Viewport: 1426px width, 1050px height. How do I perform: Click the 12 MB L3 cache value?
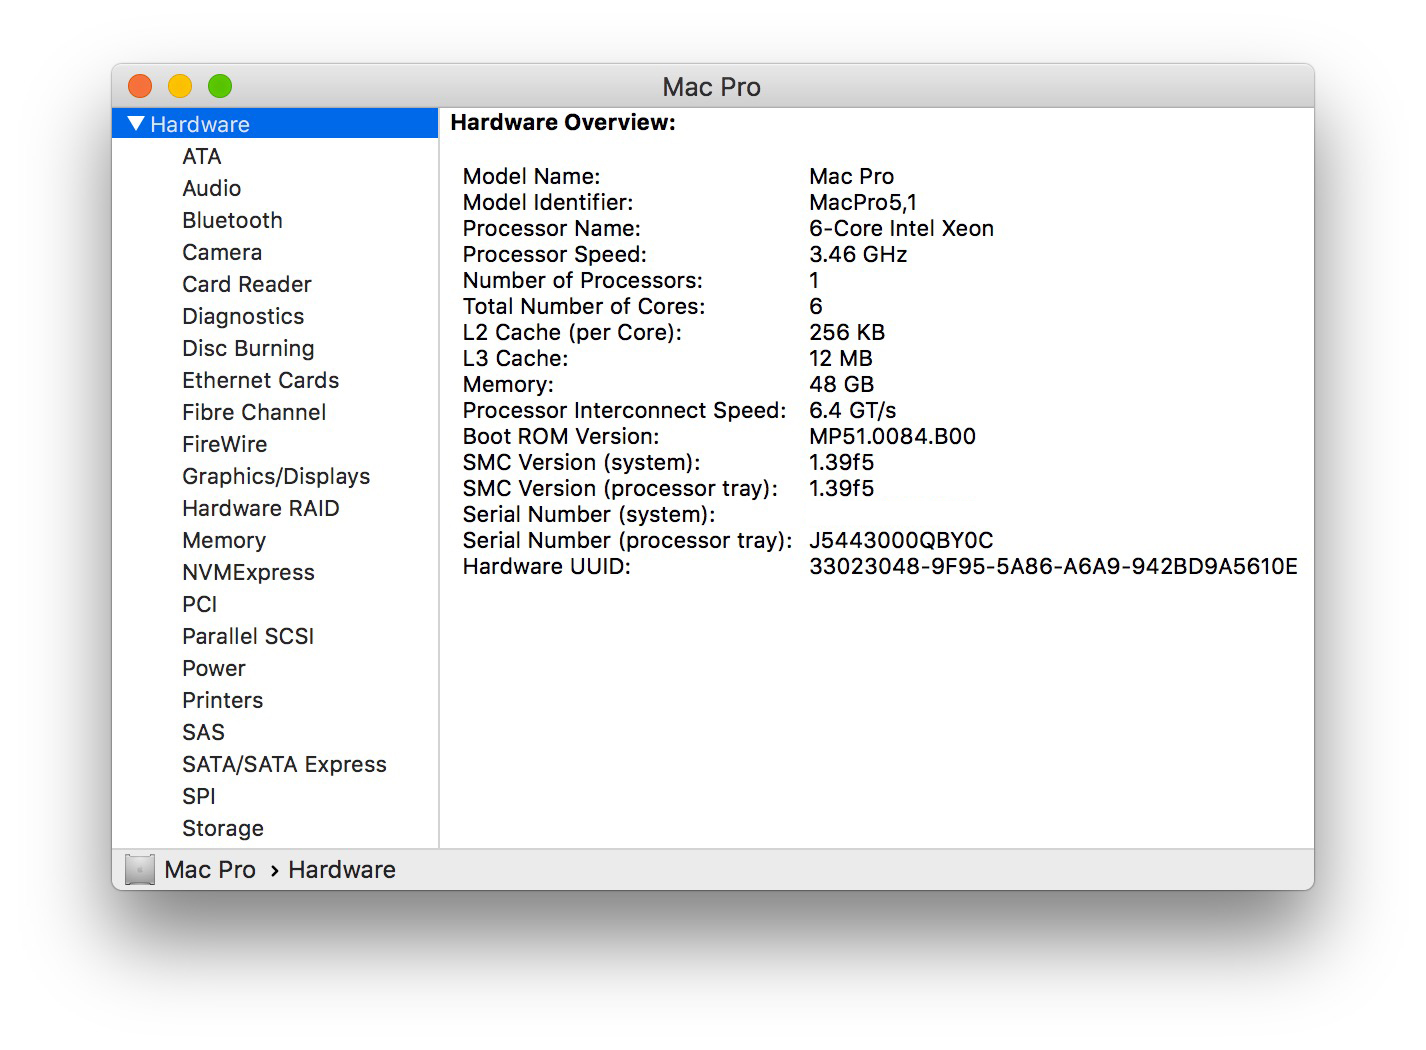tap(841, 359)
